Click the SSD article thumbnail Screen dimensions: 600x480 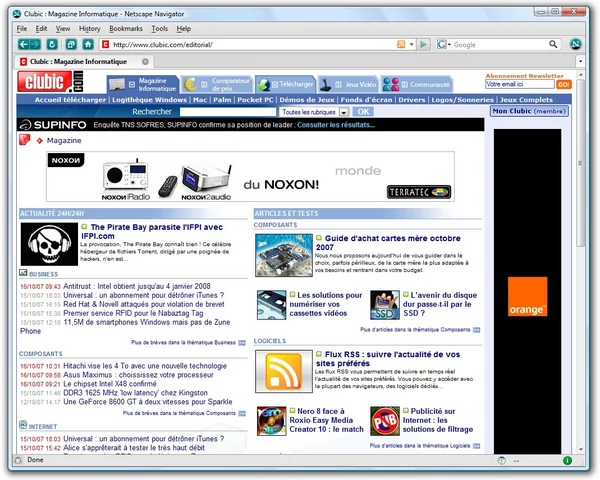point(385,305)
